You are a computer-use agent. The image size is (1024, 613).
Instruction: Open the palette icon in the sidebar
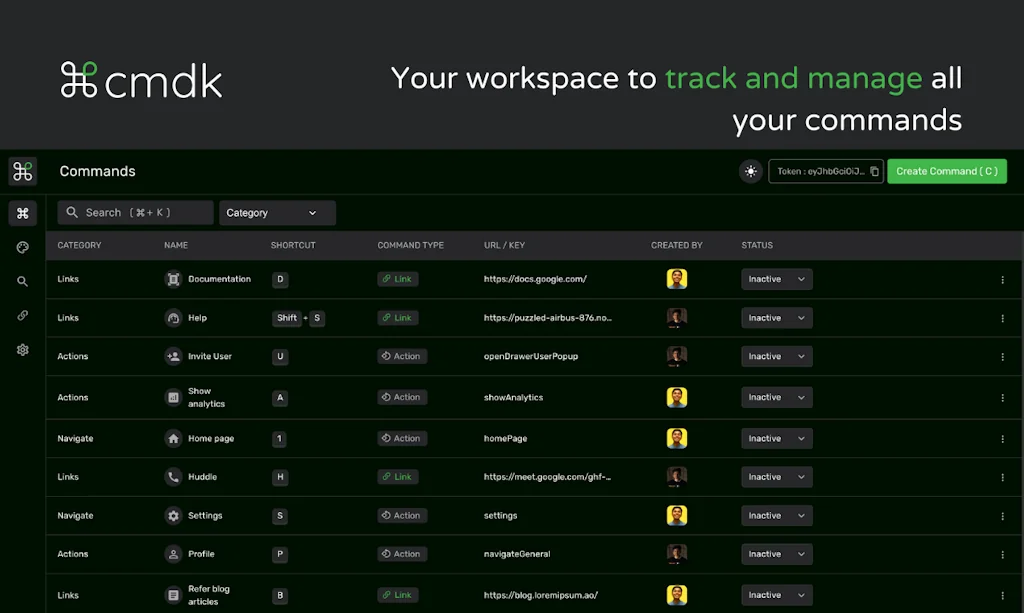[x=22, y=247]
